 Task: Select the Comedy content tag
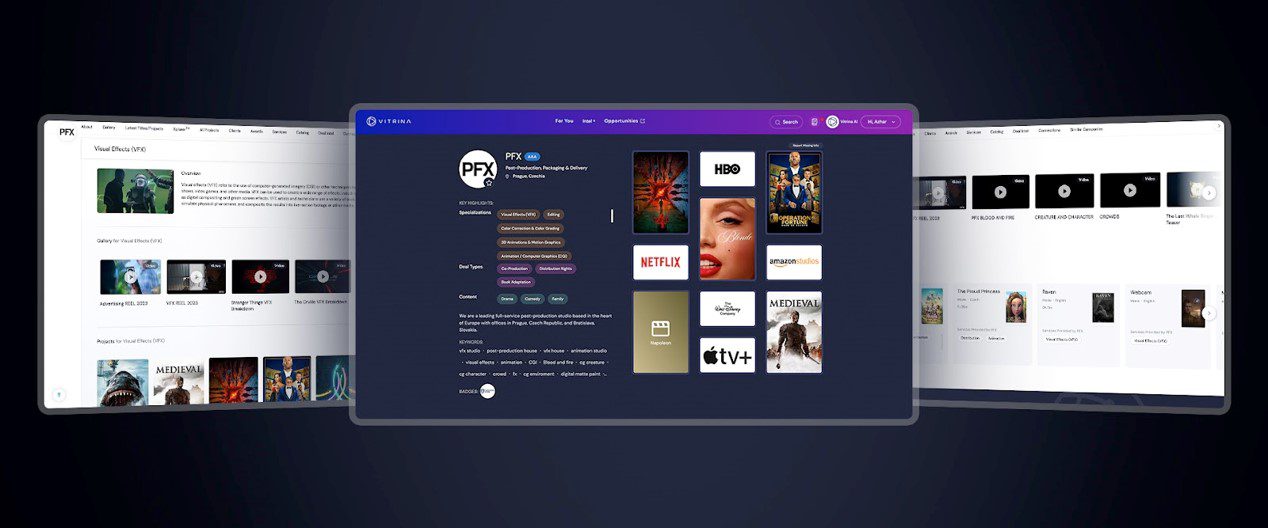pyautogui.click(x=532, y=298)
